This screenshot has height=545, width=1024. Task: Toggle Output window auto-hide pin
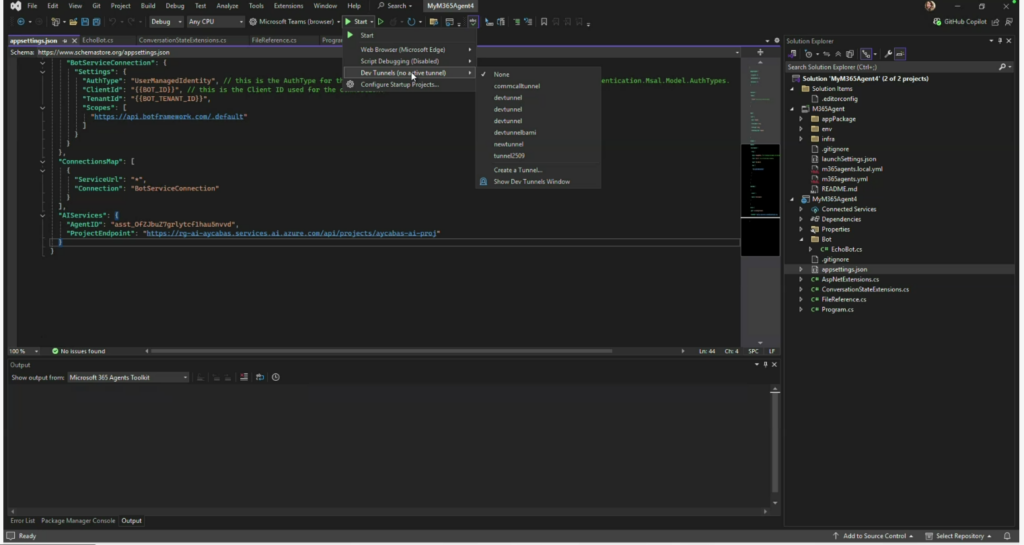click(x=765, y=364)
